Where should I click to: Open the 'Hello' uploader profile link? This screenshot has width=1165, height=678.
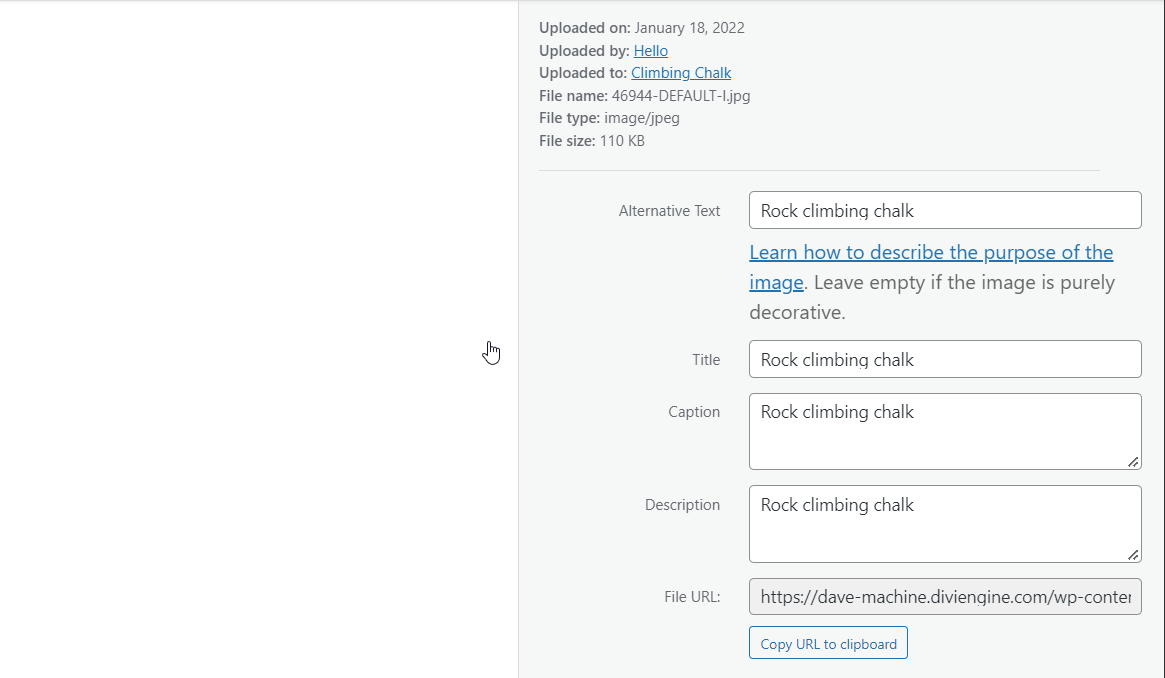click(650, 51)
